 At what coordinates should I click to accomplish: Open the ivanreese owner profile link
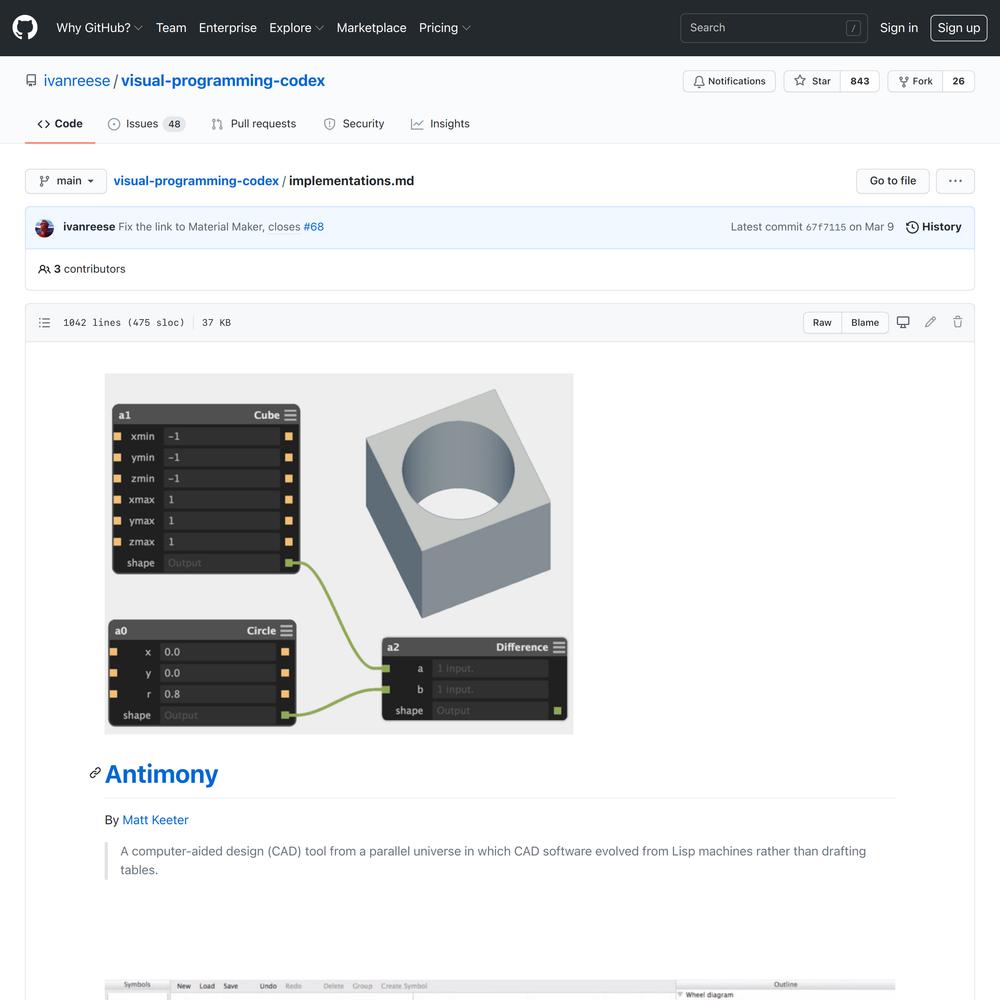tap(77, 81)
